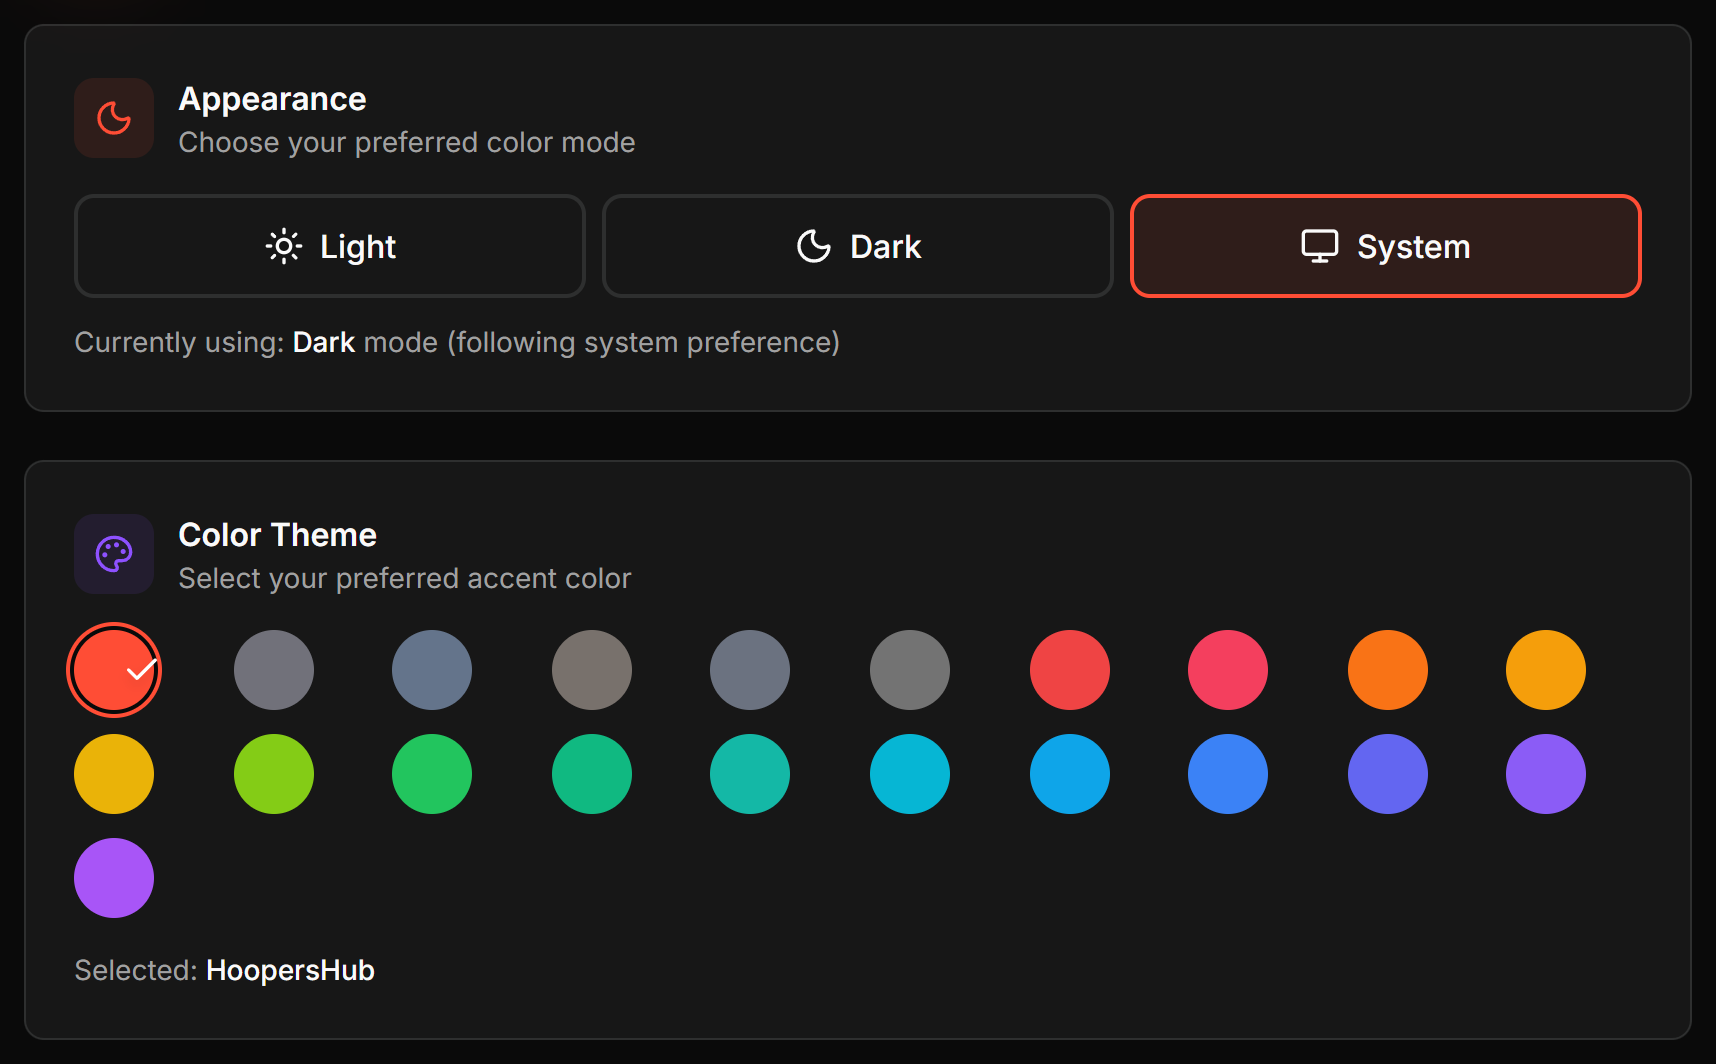The image size is (1716, 1064).
Task: Click the Appearance heading text
Action: coord(273,100)
